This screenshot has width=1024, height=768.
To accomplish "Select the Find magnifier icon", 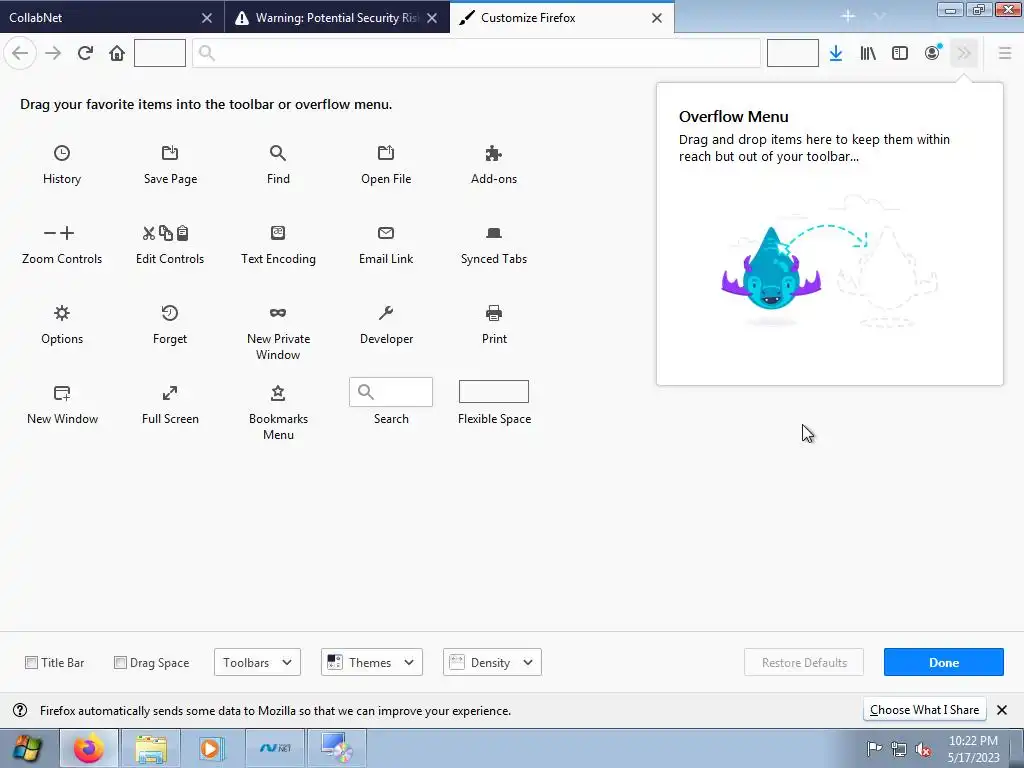I will 278,153.
